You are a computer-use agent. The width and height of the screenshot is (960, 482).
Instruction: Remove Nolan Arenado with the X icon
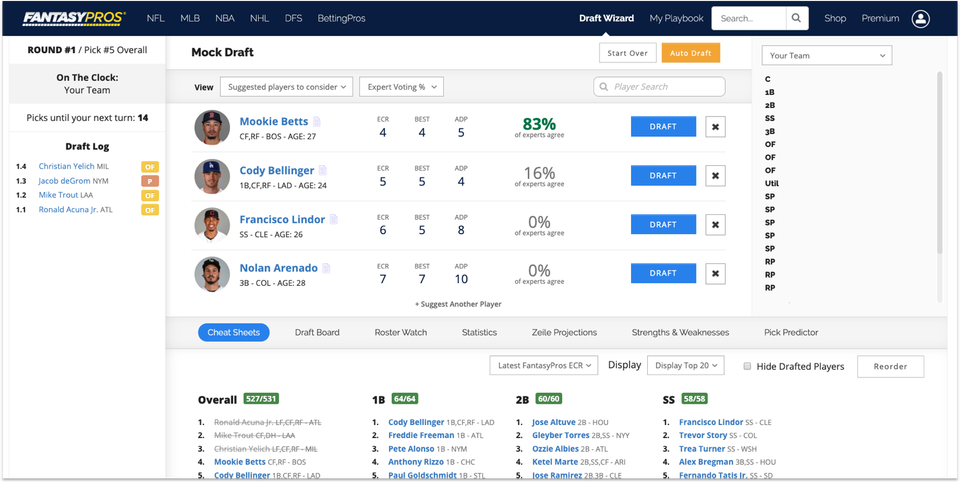click(715, 274)
